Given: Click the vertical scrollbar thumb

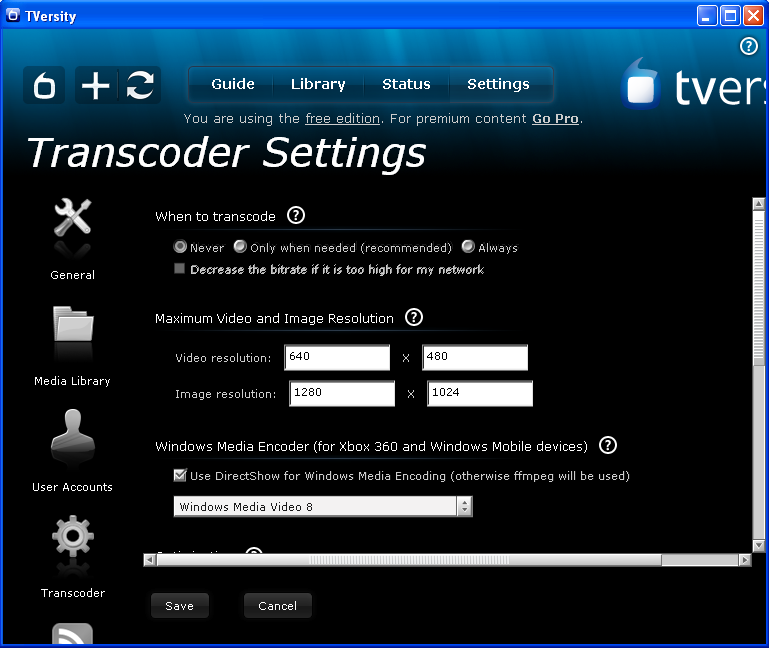Looking at the screenshot, I should click(x=759, y=288).
